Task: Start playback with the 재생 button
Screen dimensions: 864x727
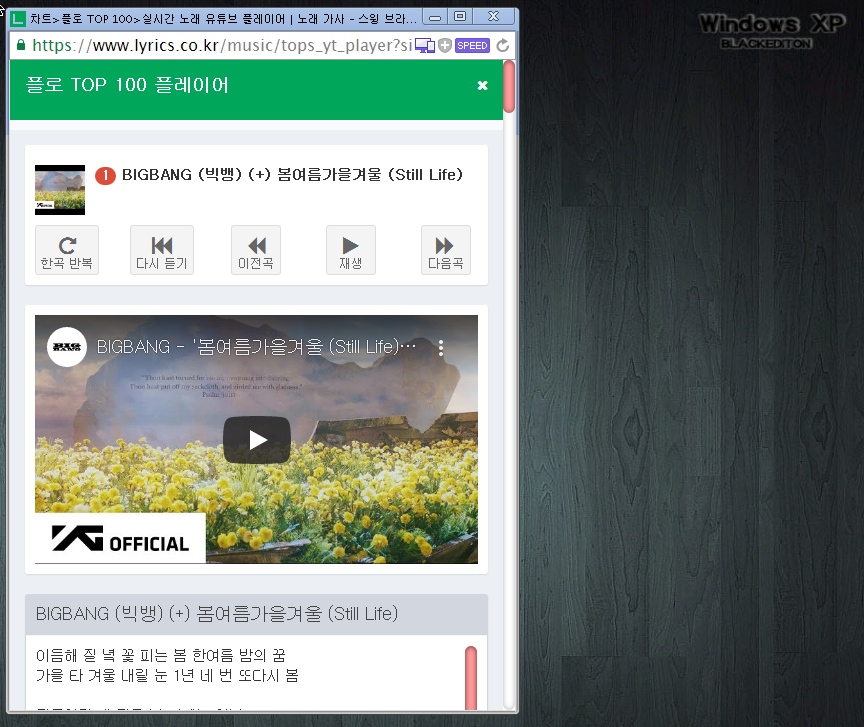Action: tap(350, 250)
